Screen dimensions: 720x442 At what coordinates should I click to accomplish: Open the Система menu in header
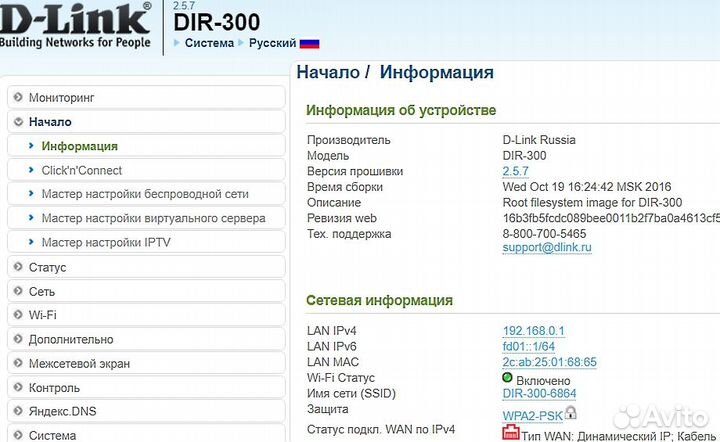(x=209, y=43)
